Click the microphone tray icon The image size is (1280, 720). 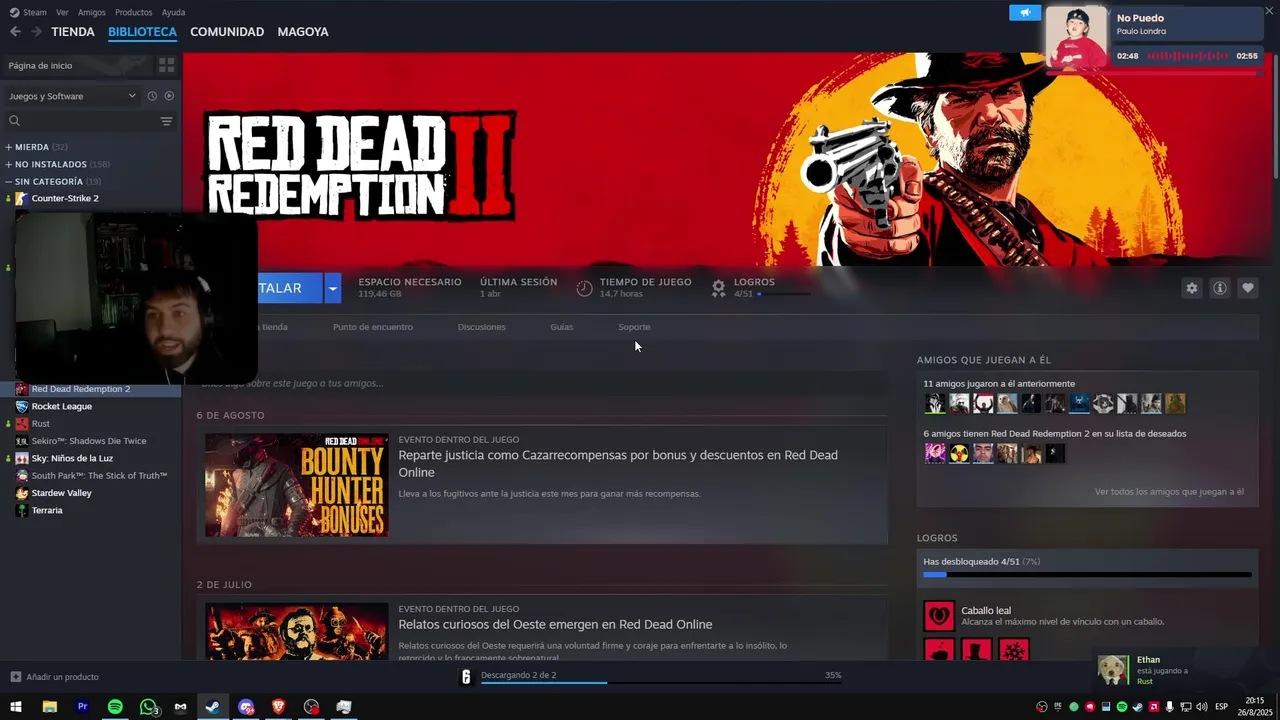[1170, 707]
